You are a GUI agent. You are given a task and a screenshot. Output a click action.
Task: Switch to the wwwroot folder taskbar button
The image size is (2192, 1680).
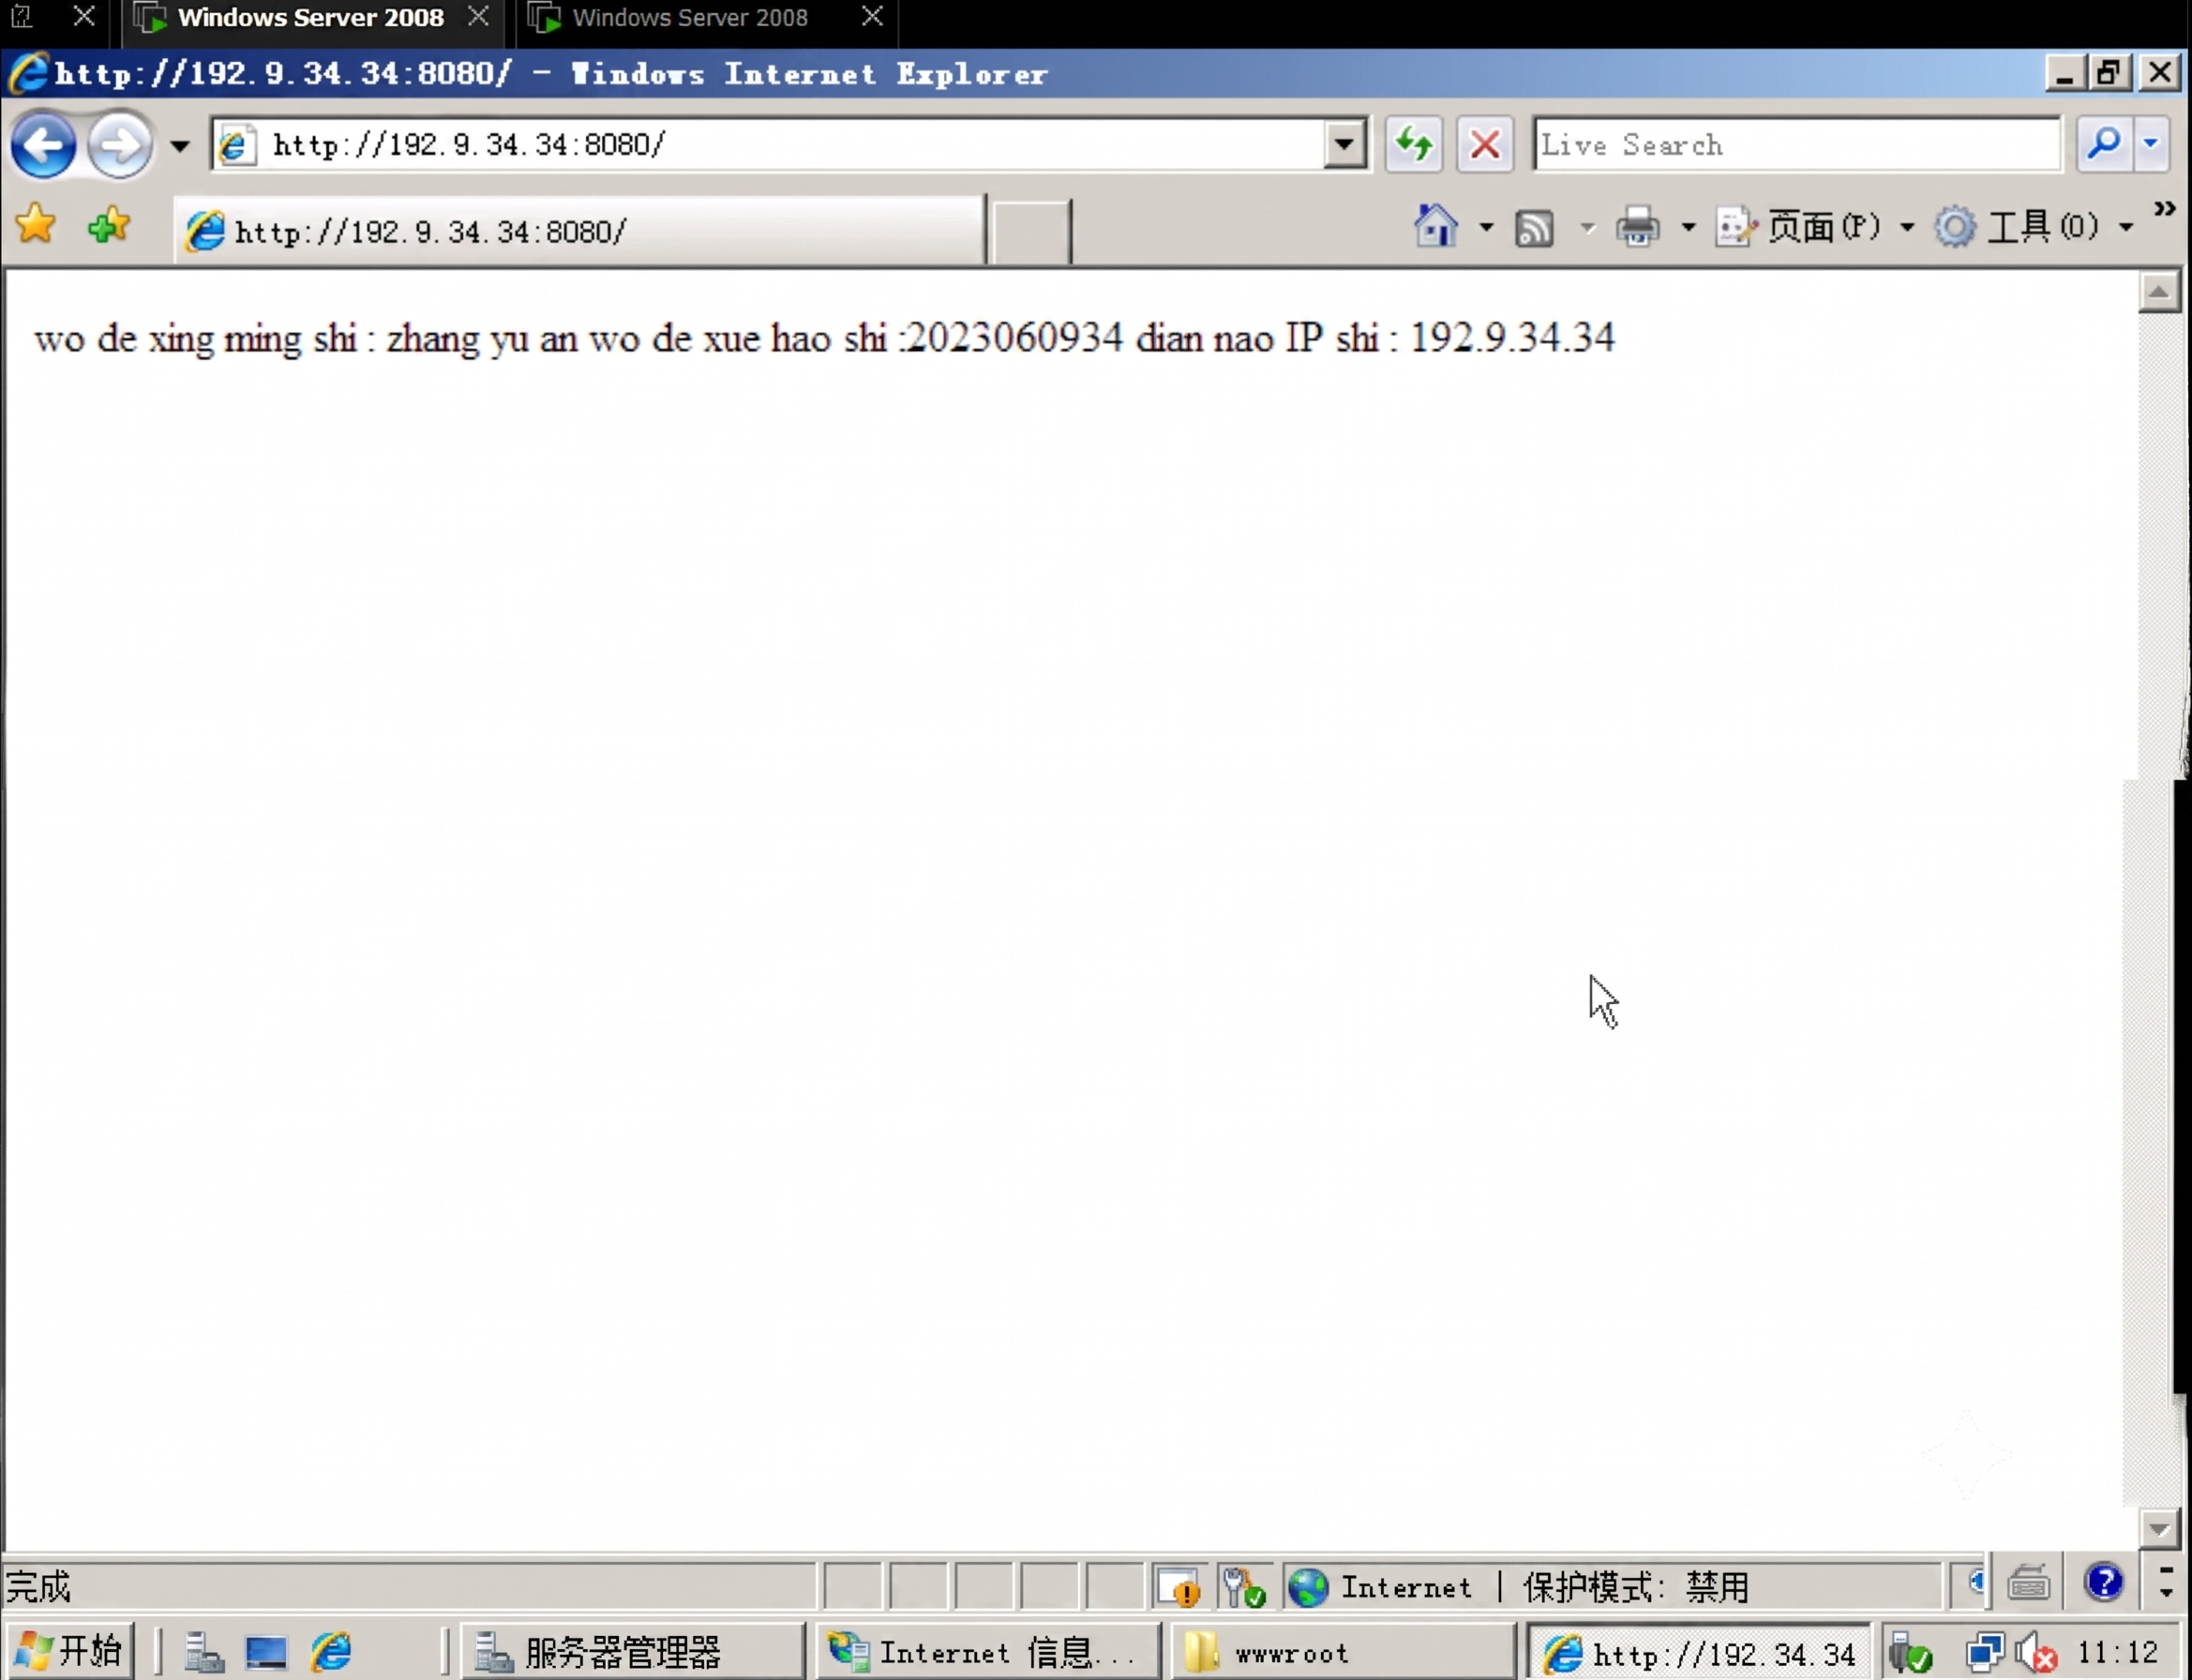click(x=1343, y=1652)
